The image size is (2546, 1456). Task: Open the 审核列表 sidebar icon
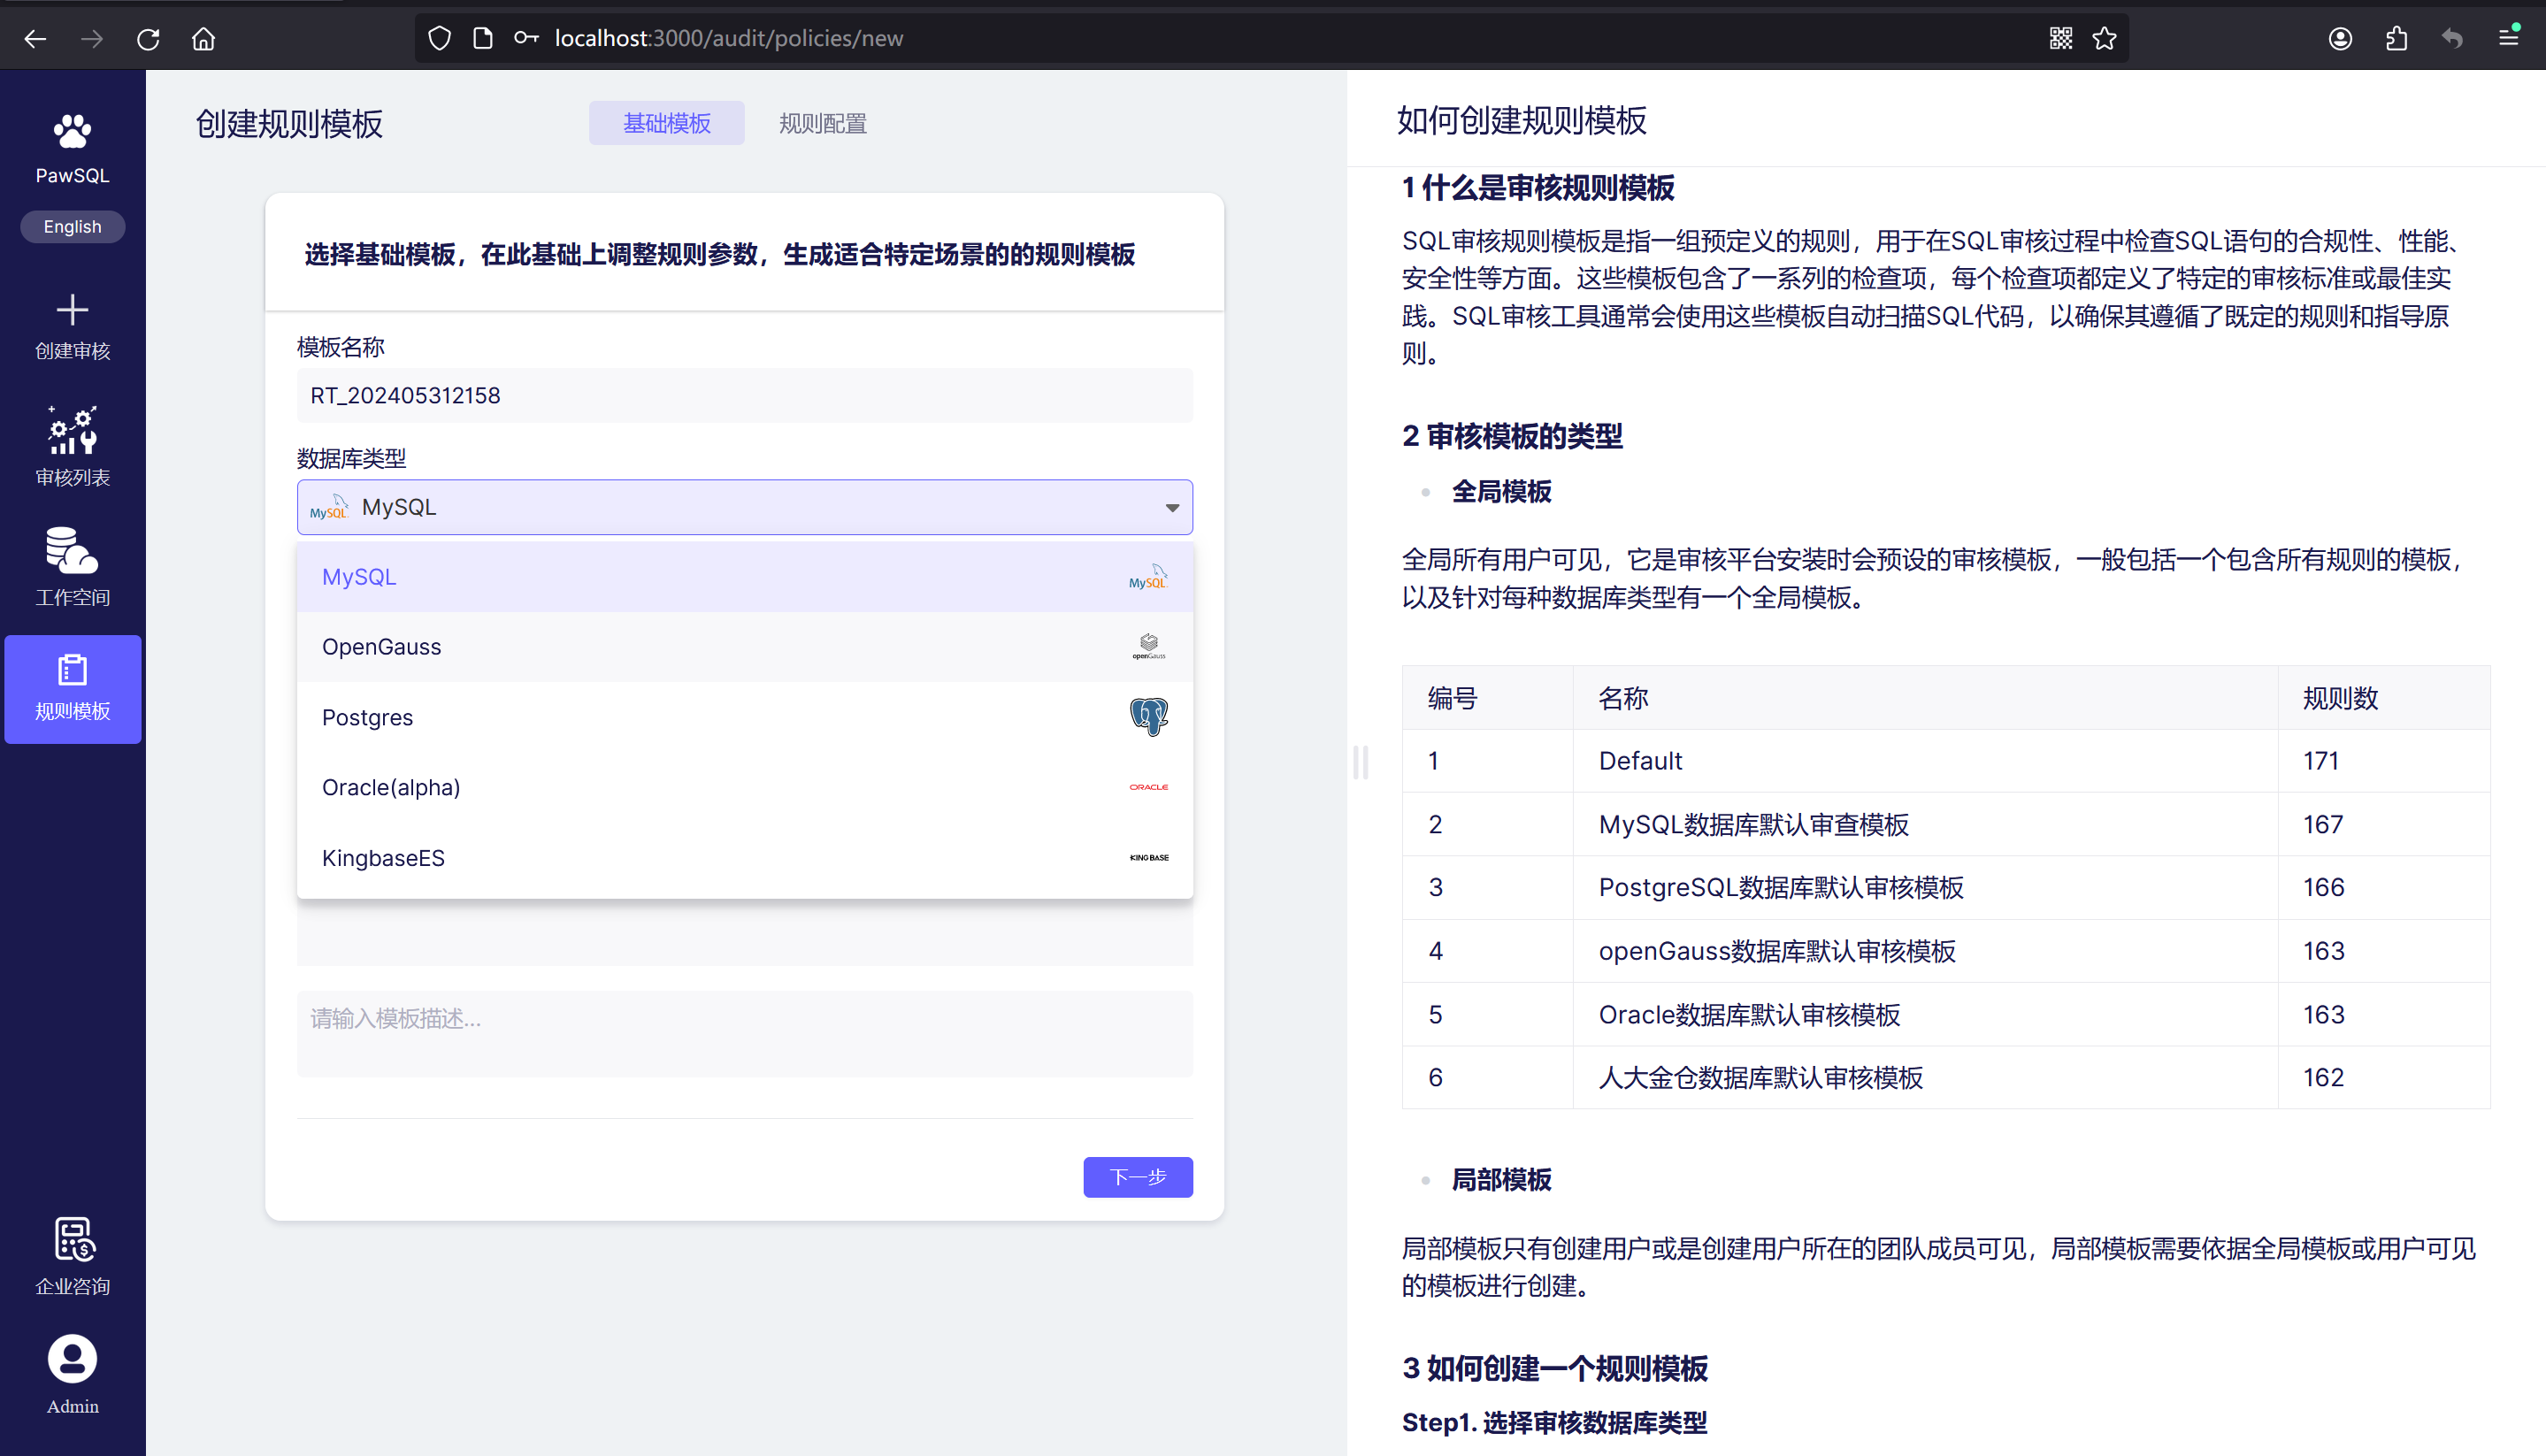pos(72,431)
